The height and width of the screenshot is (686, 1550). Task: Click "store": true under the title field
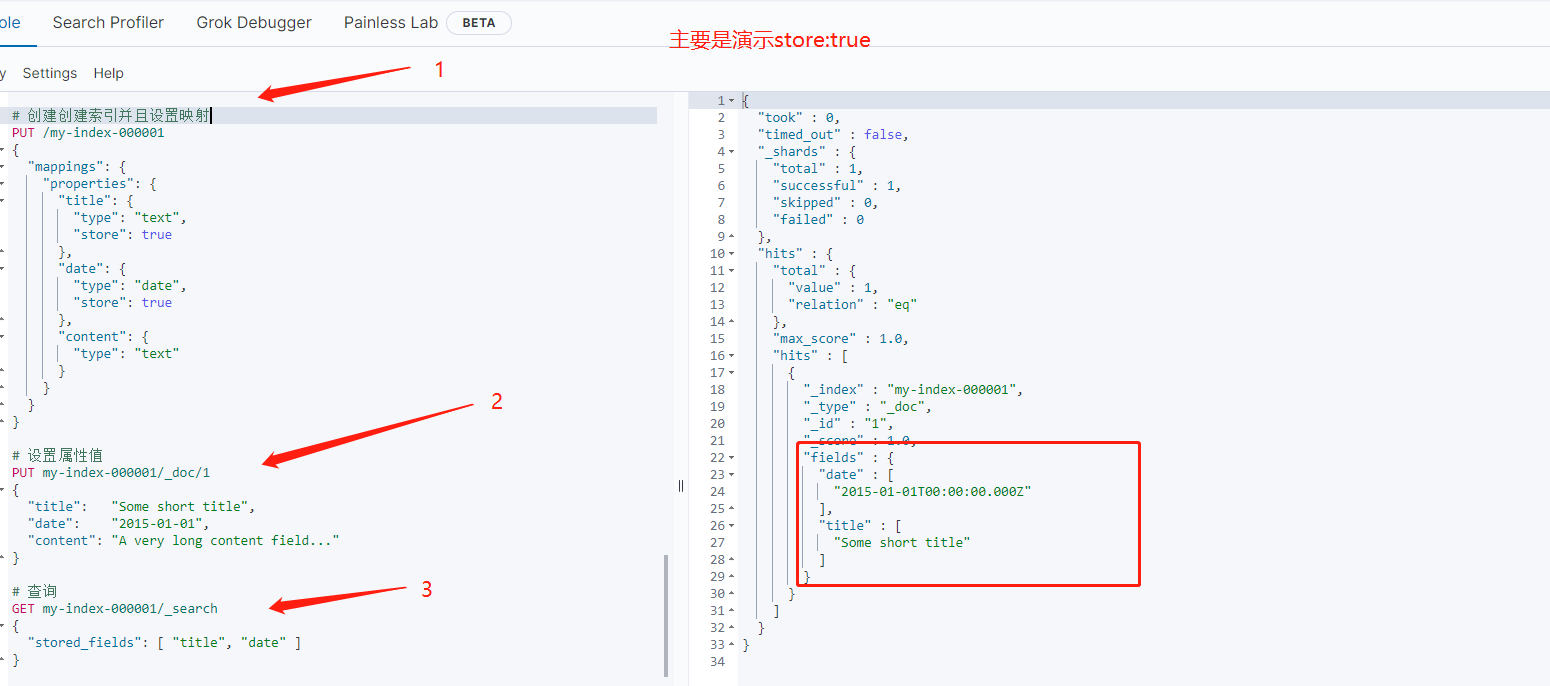(122, 235)
